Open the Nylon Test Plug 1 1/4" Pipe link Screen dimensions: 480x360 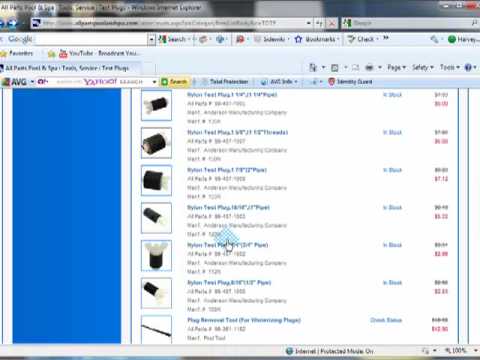(x=232, y=95)
